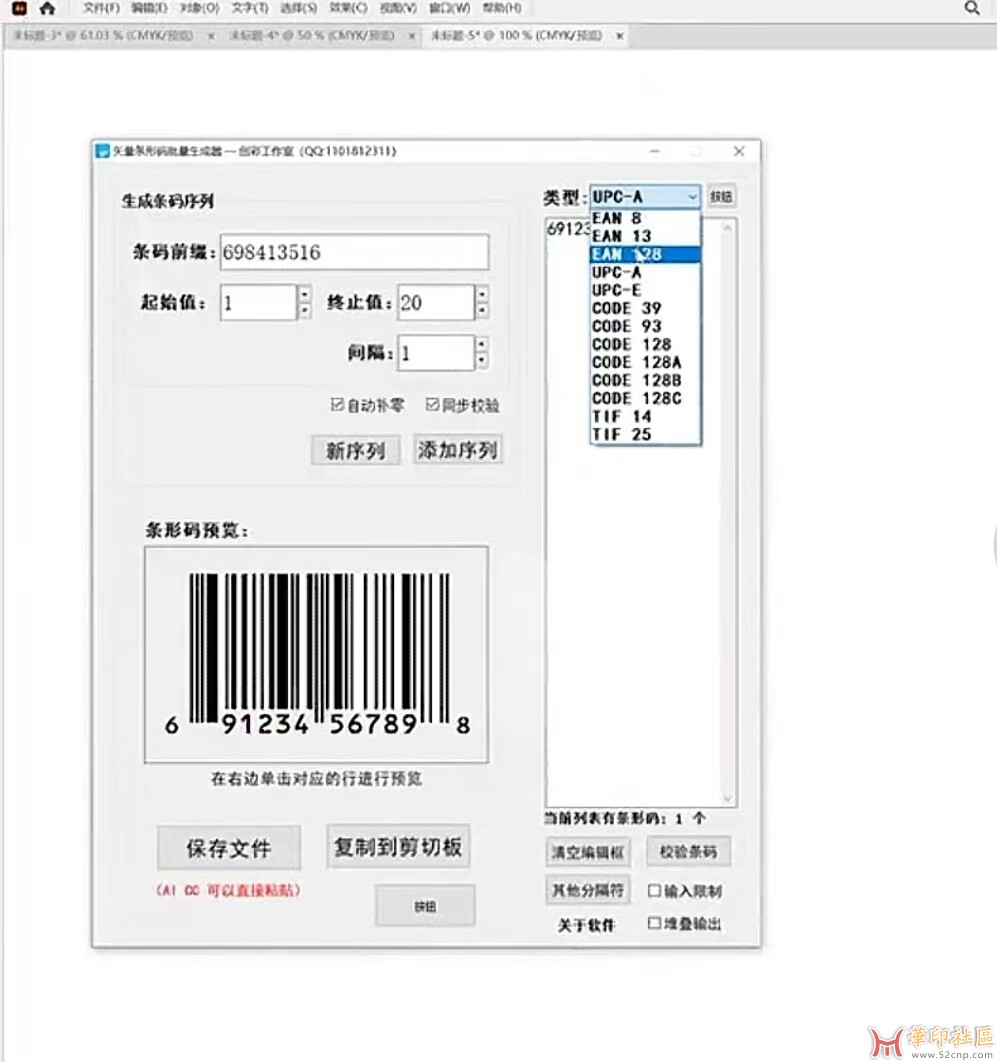Increase 间隔 with the up arrow
Screen dimensions: 997x1062
pyautogui.click(x=482, y=344)
